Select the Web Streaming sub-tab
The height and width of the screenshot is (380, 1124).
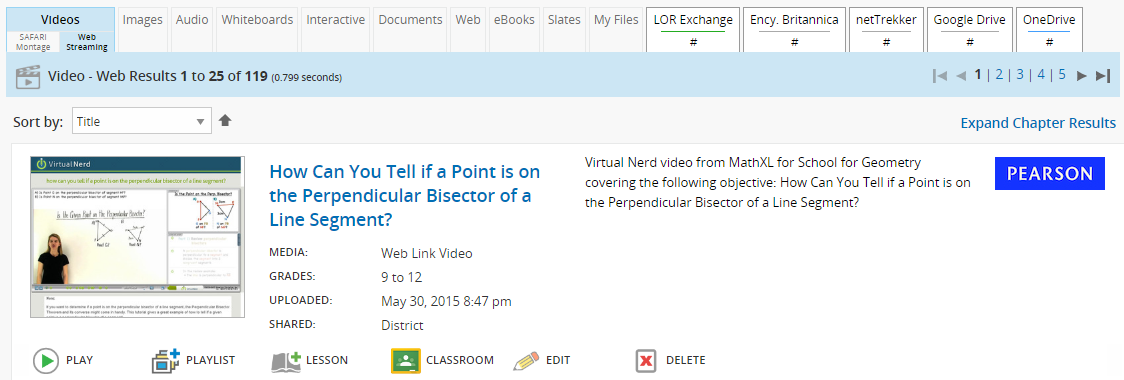[87, 42]
